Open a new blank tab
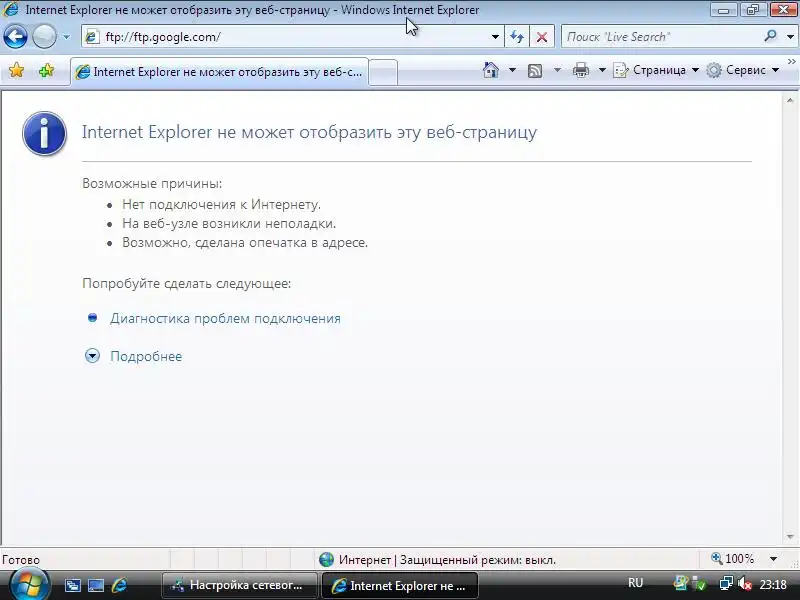The width and height of the screenshot is (800, 600). (x=383, y=72)
